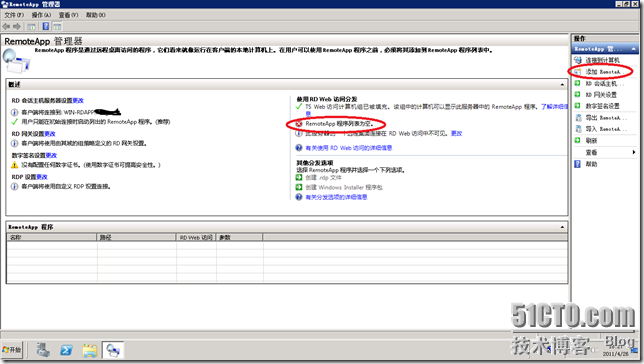Click the taskbar clock date 2011/4/26
Viewport: 644px width, 364px height.
pyautogui.click(x=615, y=354)
